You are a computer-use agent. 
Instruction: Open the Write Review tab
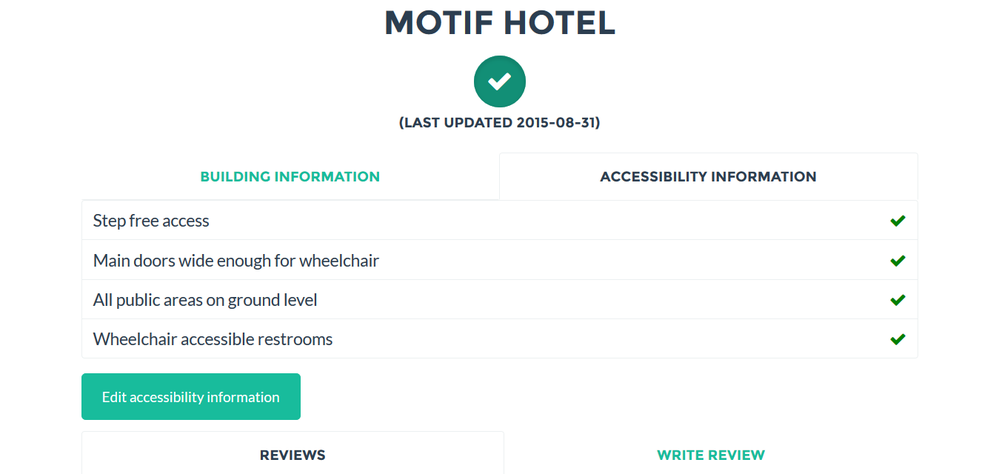point(711,455)
